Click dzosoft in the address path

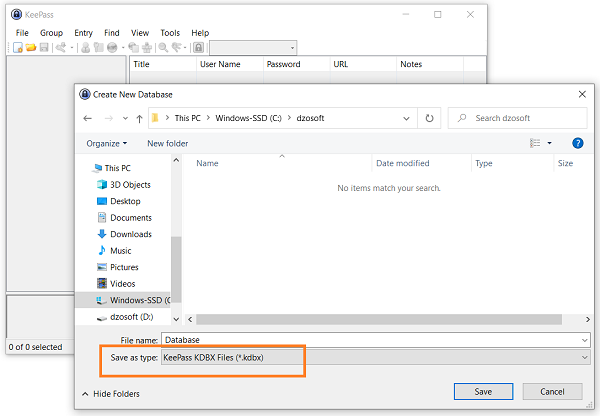(310, 118)
